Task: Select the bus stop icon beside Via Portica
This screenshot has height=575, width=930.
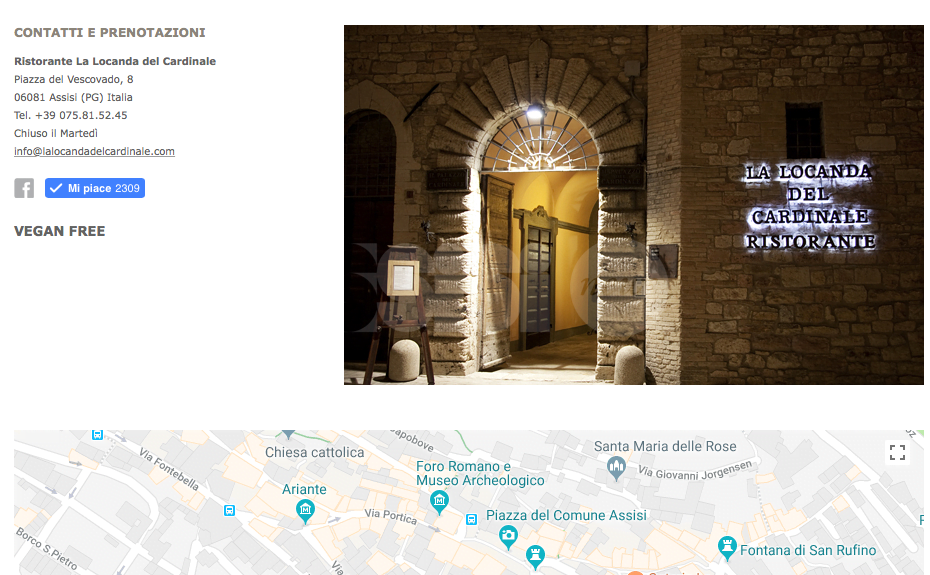Action: 471,519
